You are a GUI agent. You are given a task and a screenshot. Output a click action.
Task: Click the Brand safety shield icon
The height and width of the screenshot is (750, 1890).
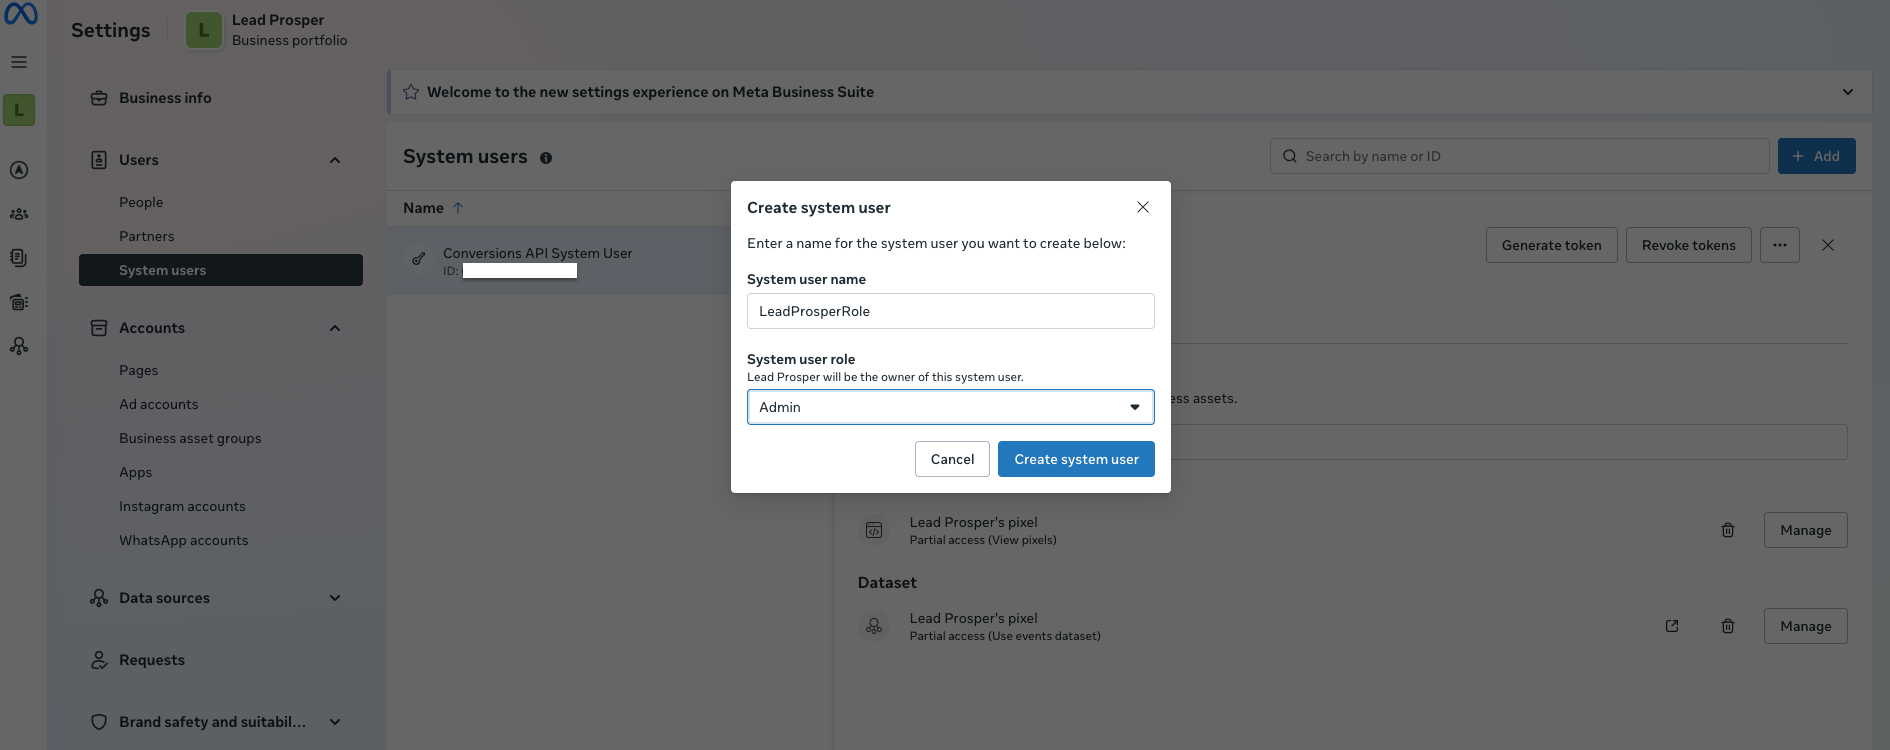pyautogui.click(x=99, y=722)
